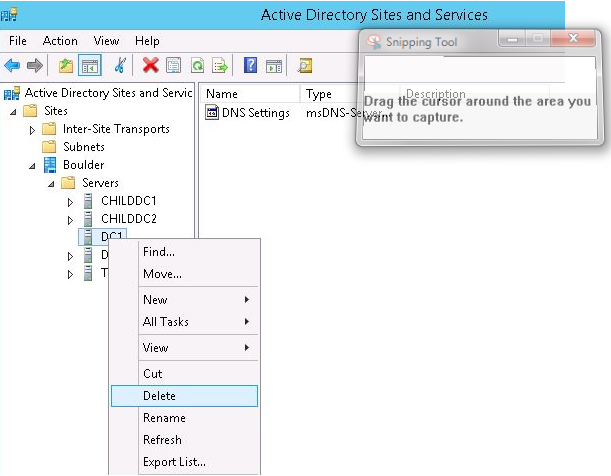
Task: Choose Refresh from the context menu
Action: pos(184,439)
